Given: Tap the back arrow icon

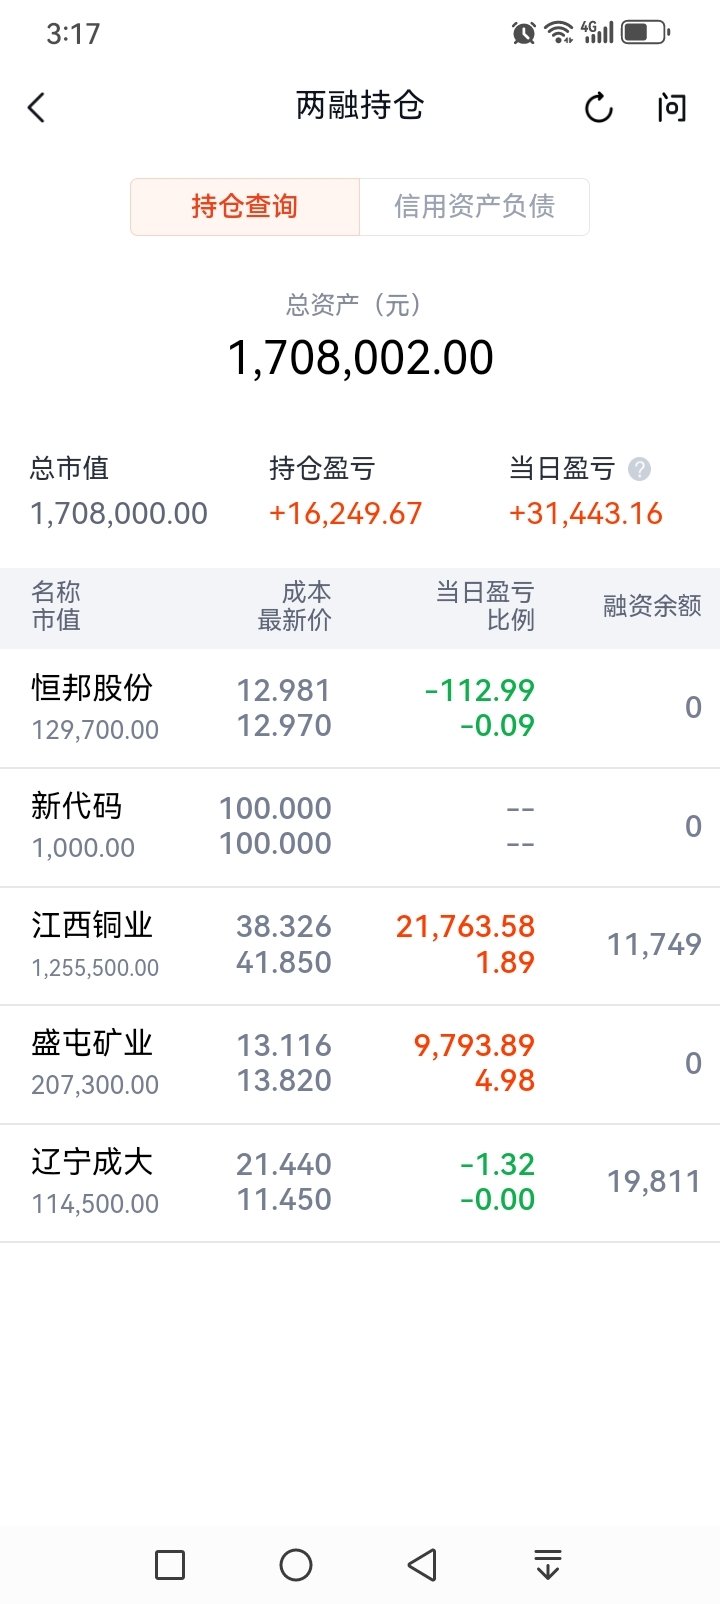Looking at the screenshot, I should [37, 108].
